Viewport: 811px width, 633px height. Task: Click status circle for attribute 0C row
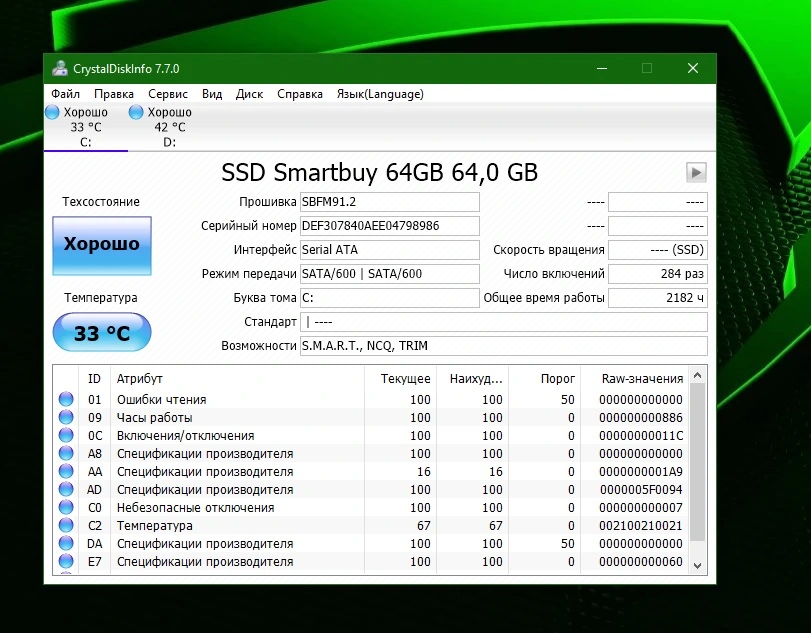(66, 435)
